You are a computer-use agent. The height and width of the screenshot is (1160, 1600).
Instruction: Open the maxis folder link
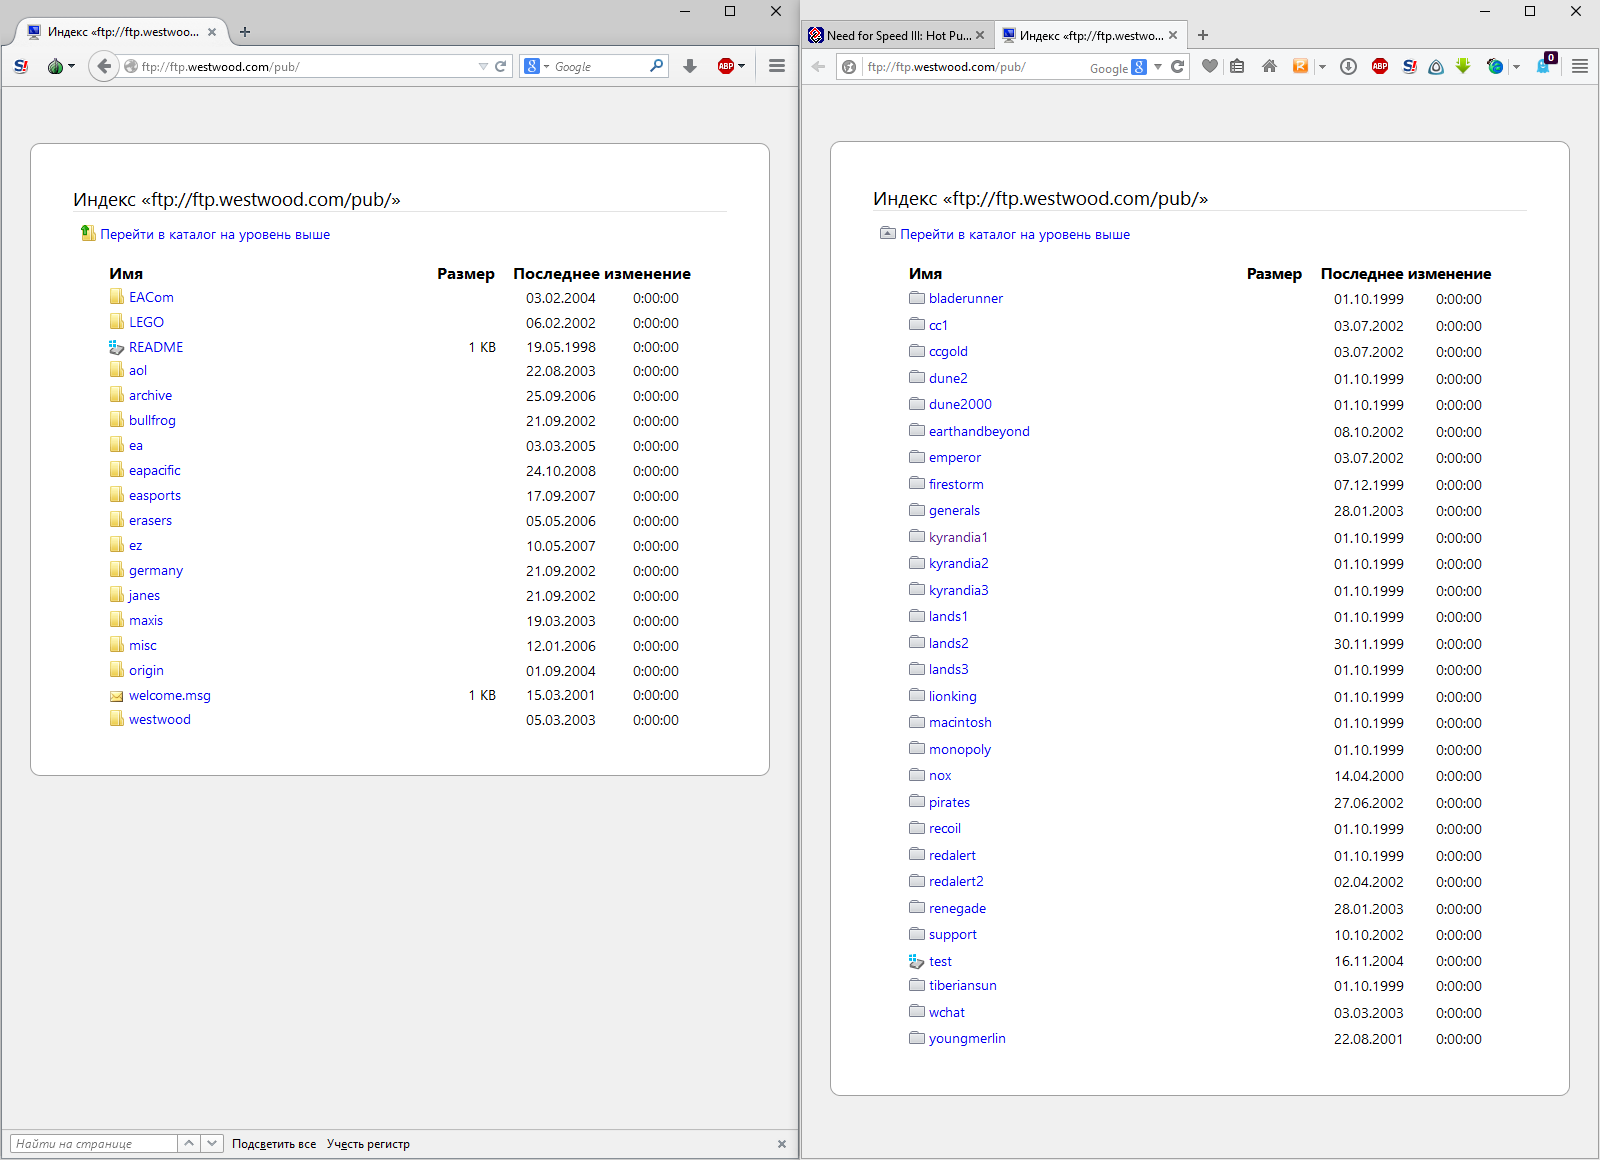click(x=146, y=620)
